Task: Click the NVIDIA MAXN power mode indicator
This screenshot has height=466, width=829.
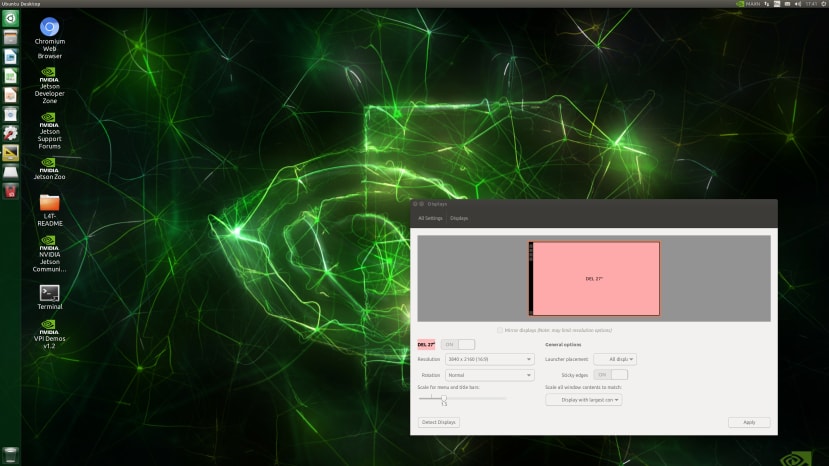Action: pyautogui.click(x=748, y=4)
